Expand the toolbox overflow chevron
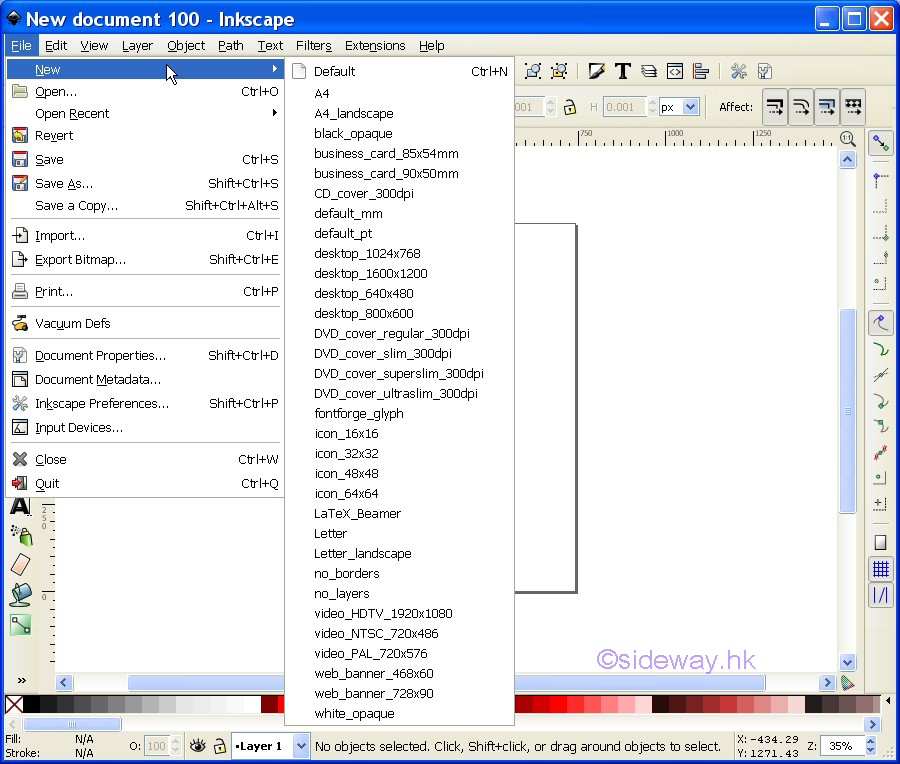 (x=21, y=680)
